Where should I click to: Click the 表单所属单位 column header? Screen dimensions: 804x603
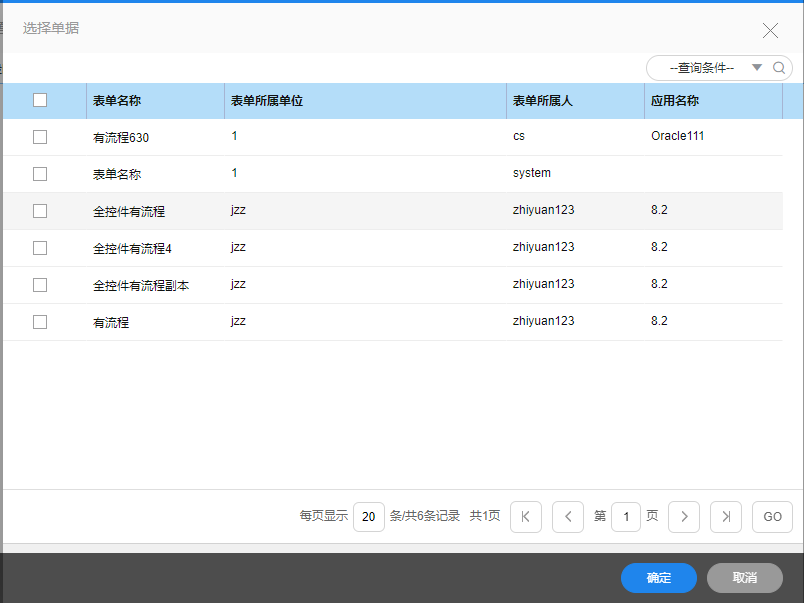(x=267, y=101)
